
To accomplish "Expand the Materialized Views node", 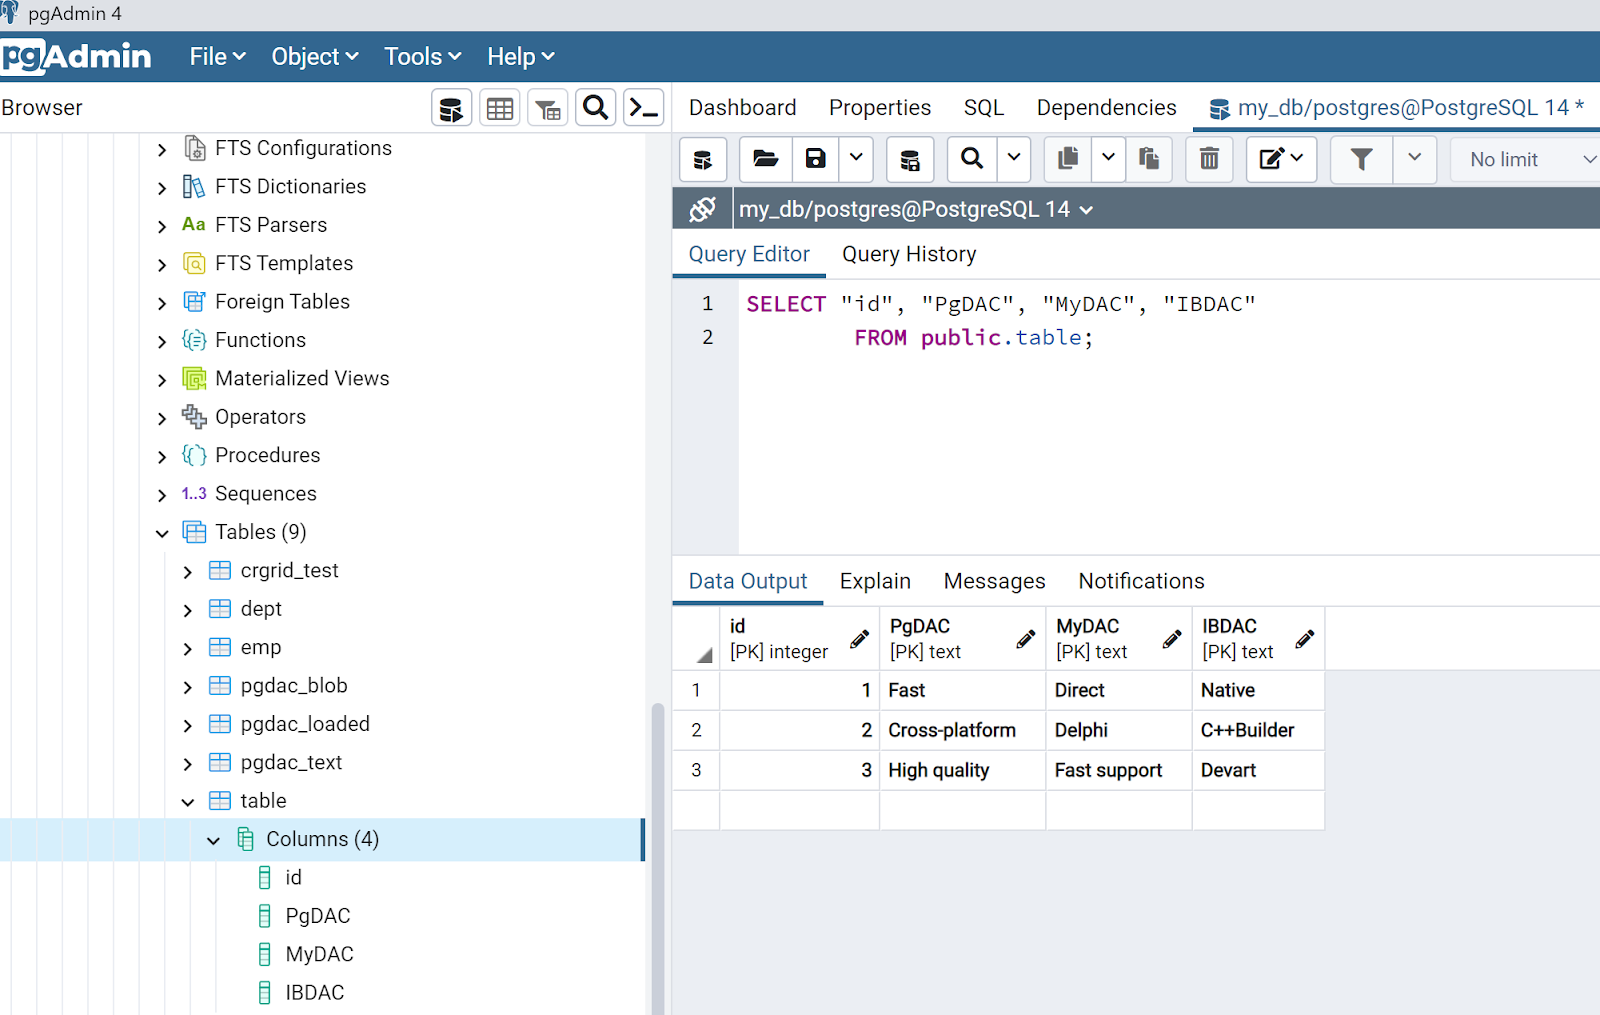I will 163,380.
